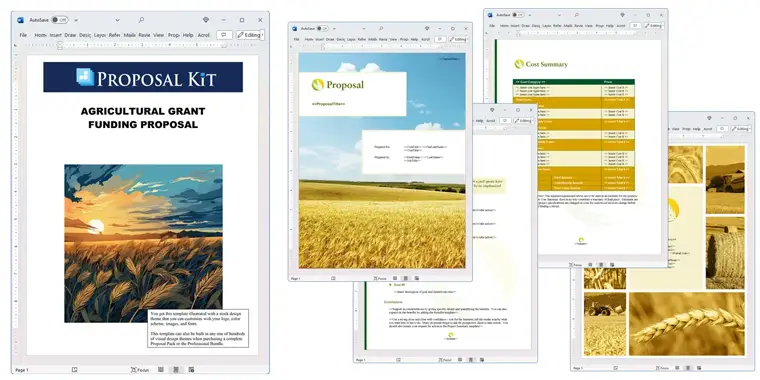Open the File menu in the Cost Summary window
The image size is (760, 380).
click(492, 25)
